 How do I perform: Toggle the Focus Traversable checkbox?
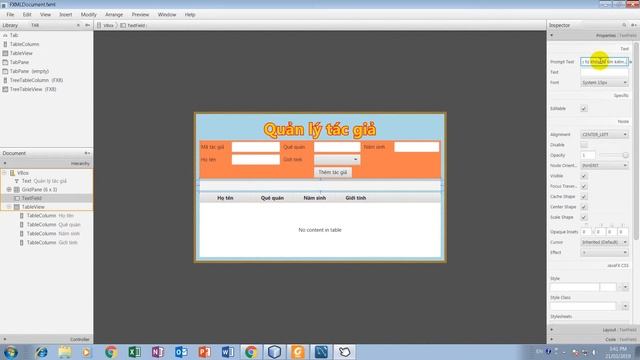[x=584, y=186]
